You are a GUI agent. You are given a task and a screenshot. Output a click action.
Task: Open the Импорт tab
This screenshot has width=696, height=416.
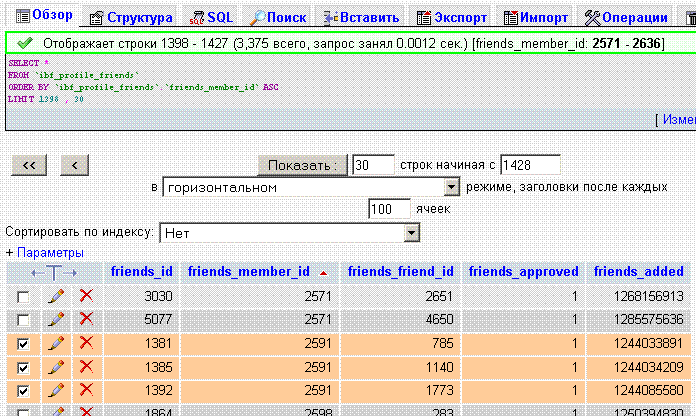click(536, 18)
